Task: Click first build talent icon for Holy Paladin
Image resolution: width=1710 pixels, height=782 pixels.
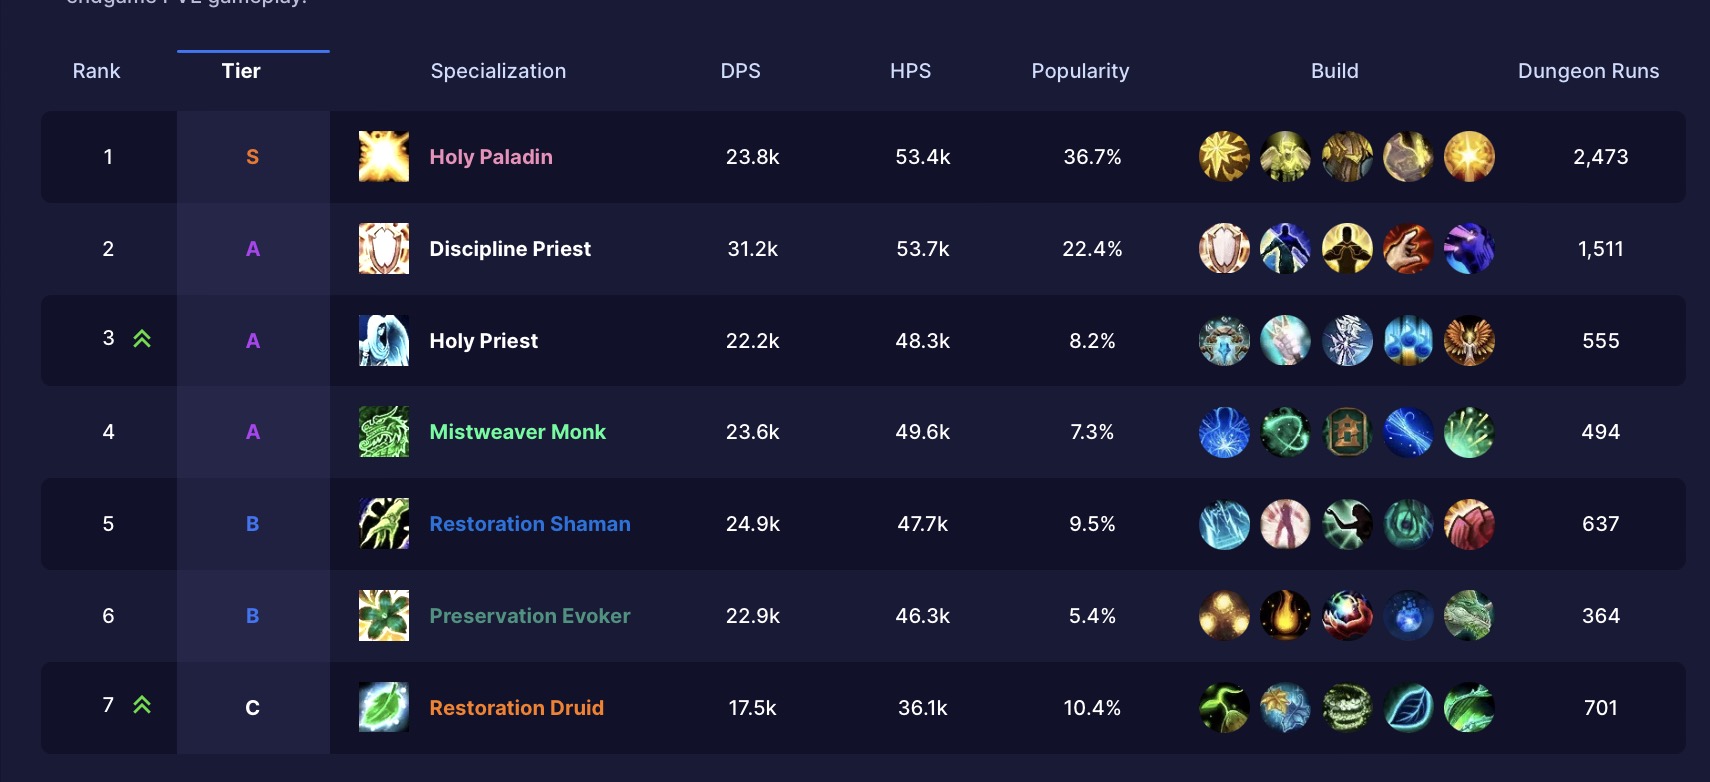Action: pyautogui.click(x=1224, y=157)
